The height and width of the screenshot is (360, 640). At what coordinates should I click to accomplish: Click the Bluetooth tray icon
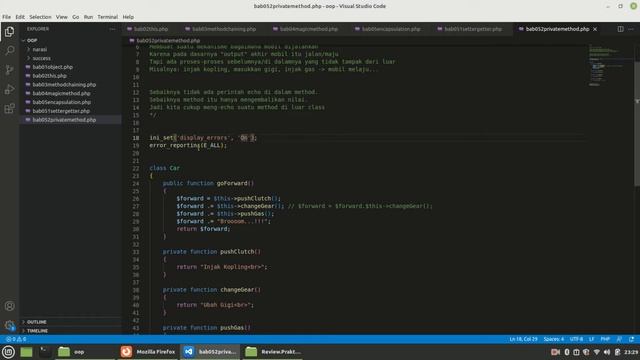(567, 352)
